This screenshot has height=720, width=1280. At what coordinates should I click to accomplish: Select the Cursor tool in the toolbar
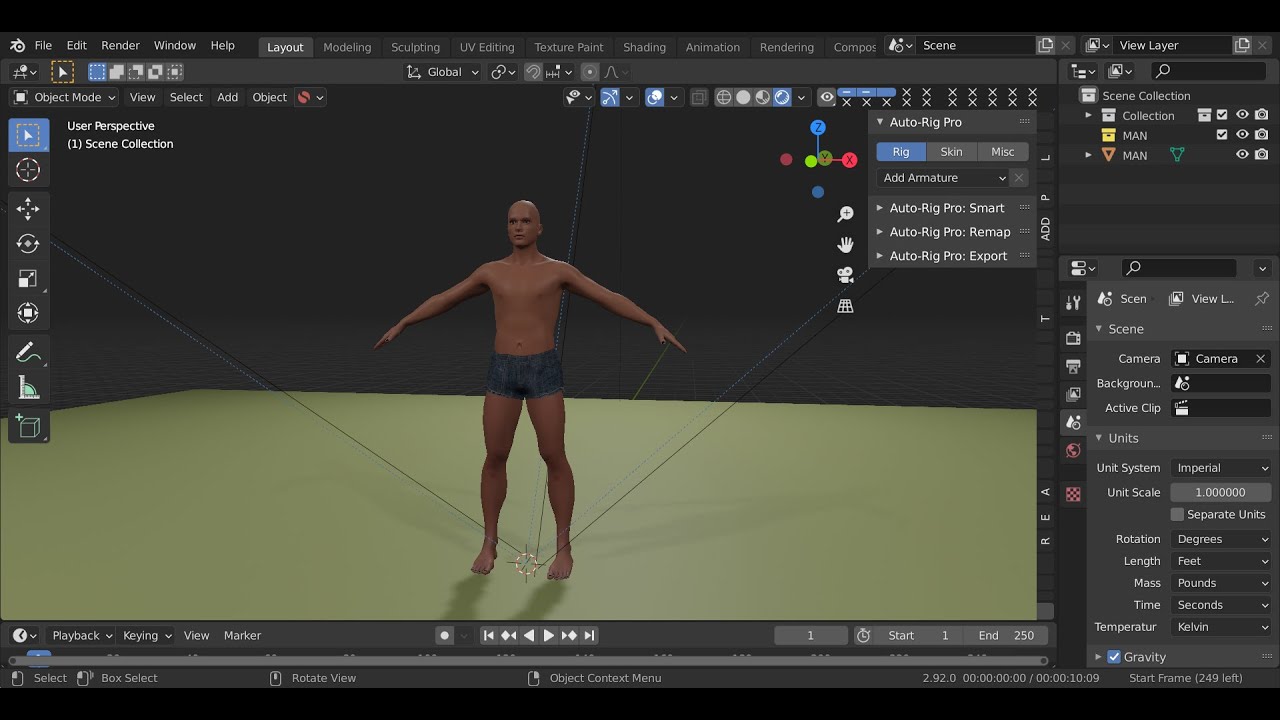(28, 170)
